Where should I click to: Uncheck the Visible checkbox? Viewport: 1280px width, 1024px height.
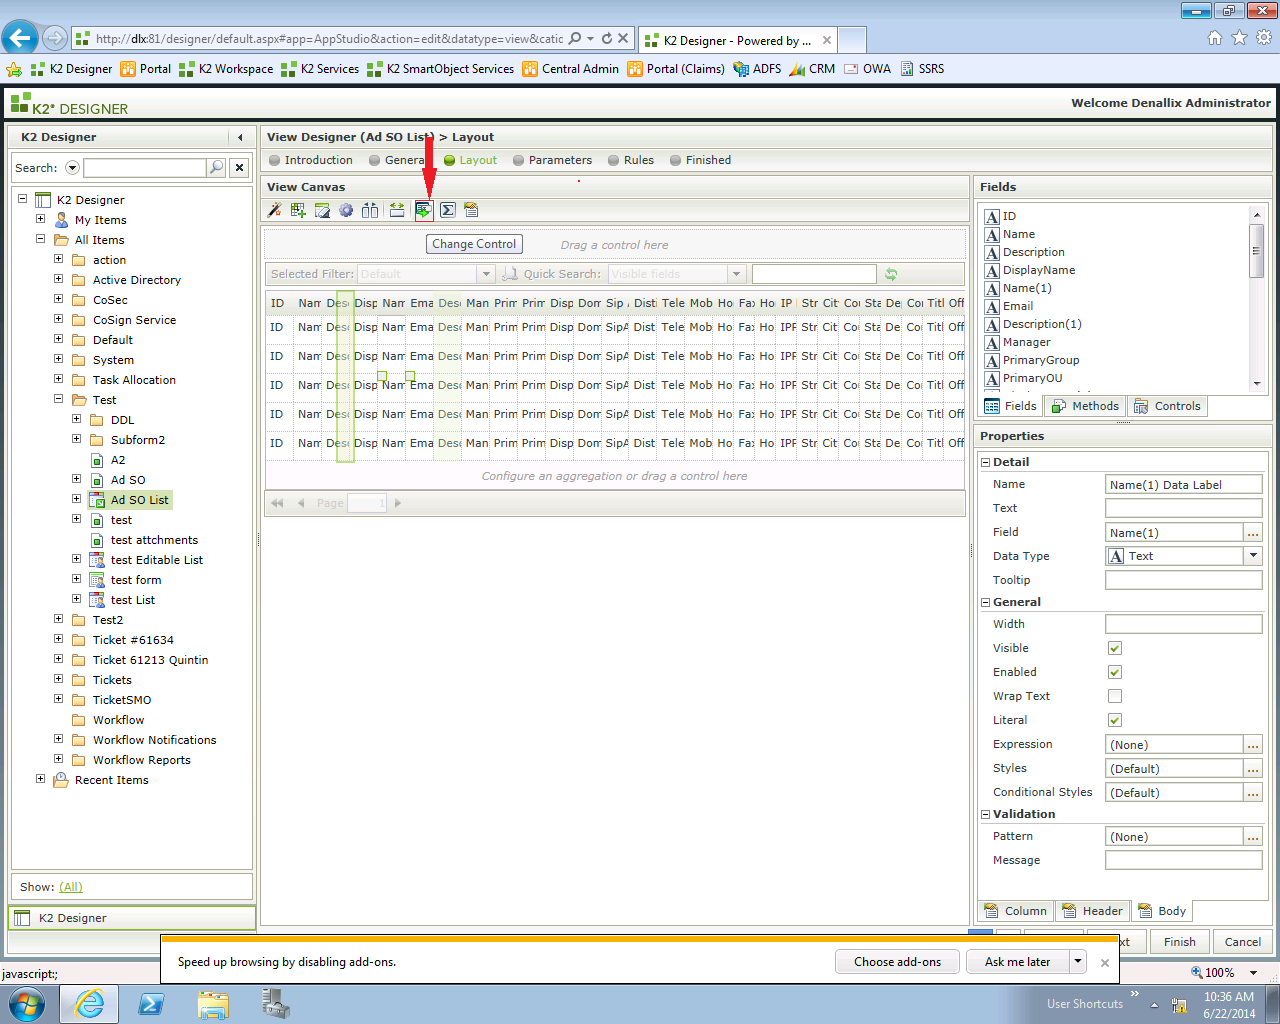point(1115,648)
